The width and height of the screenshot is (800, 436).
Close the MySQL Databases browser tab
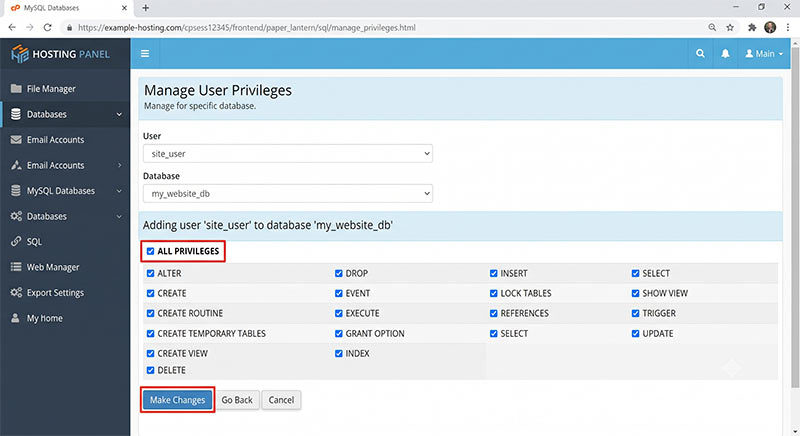click(124, 8)
